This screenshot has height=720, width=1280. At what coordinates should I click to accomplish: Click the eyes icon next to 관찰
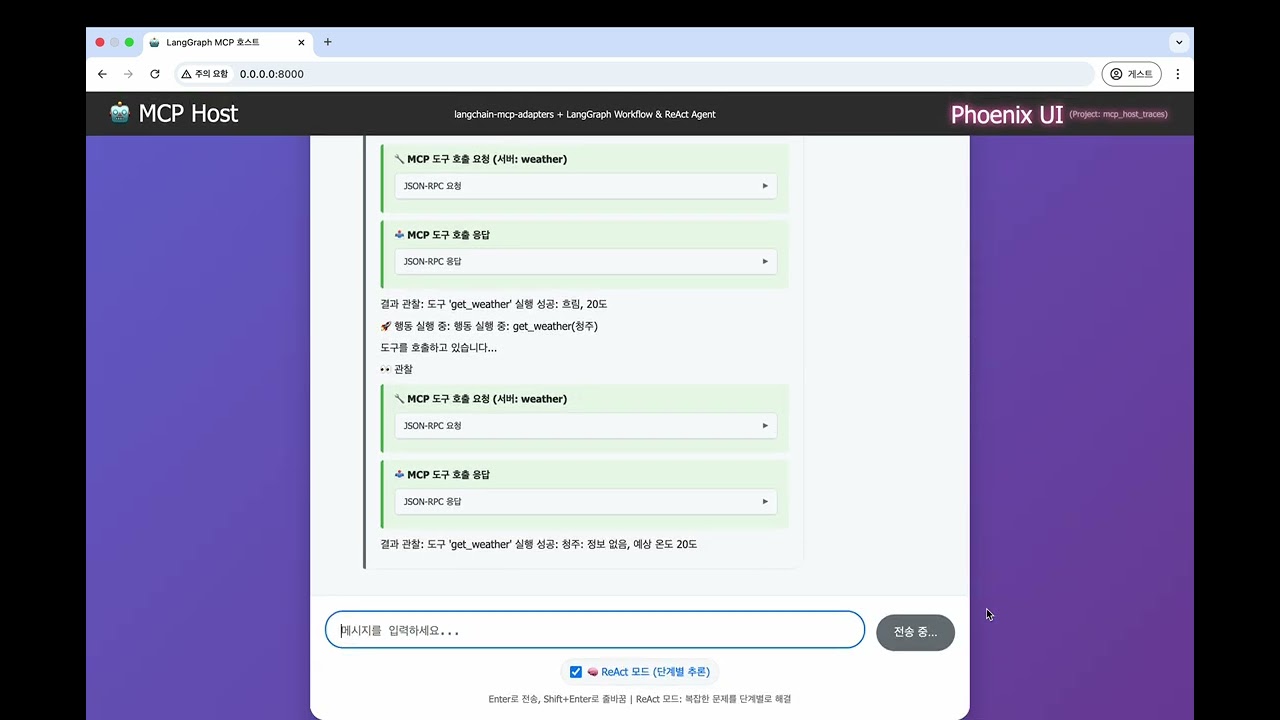(386, 370)
